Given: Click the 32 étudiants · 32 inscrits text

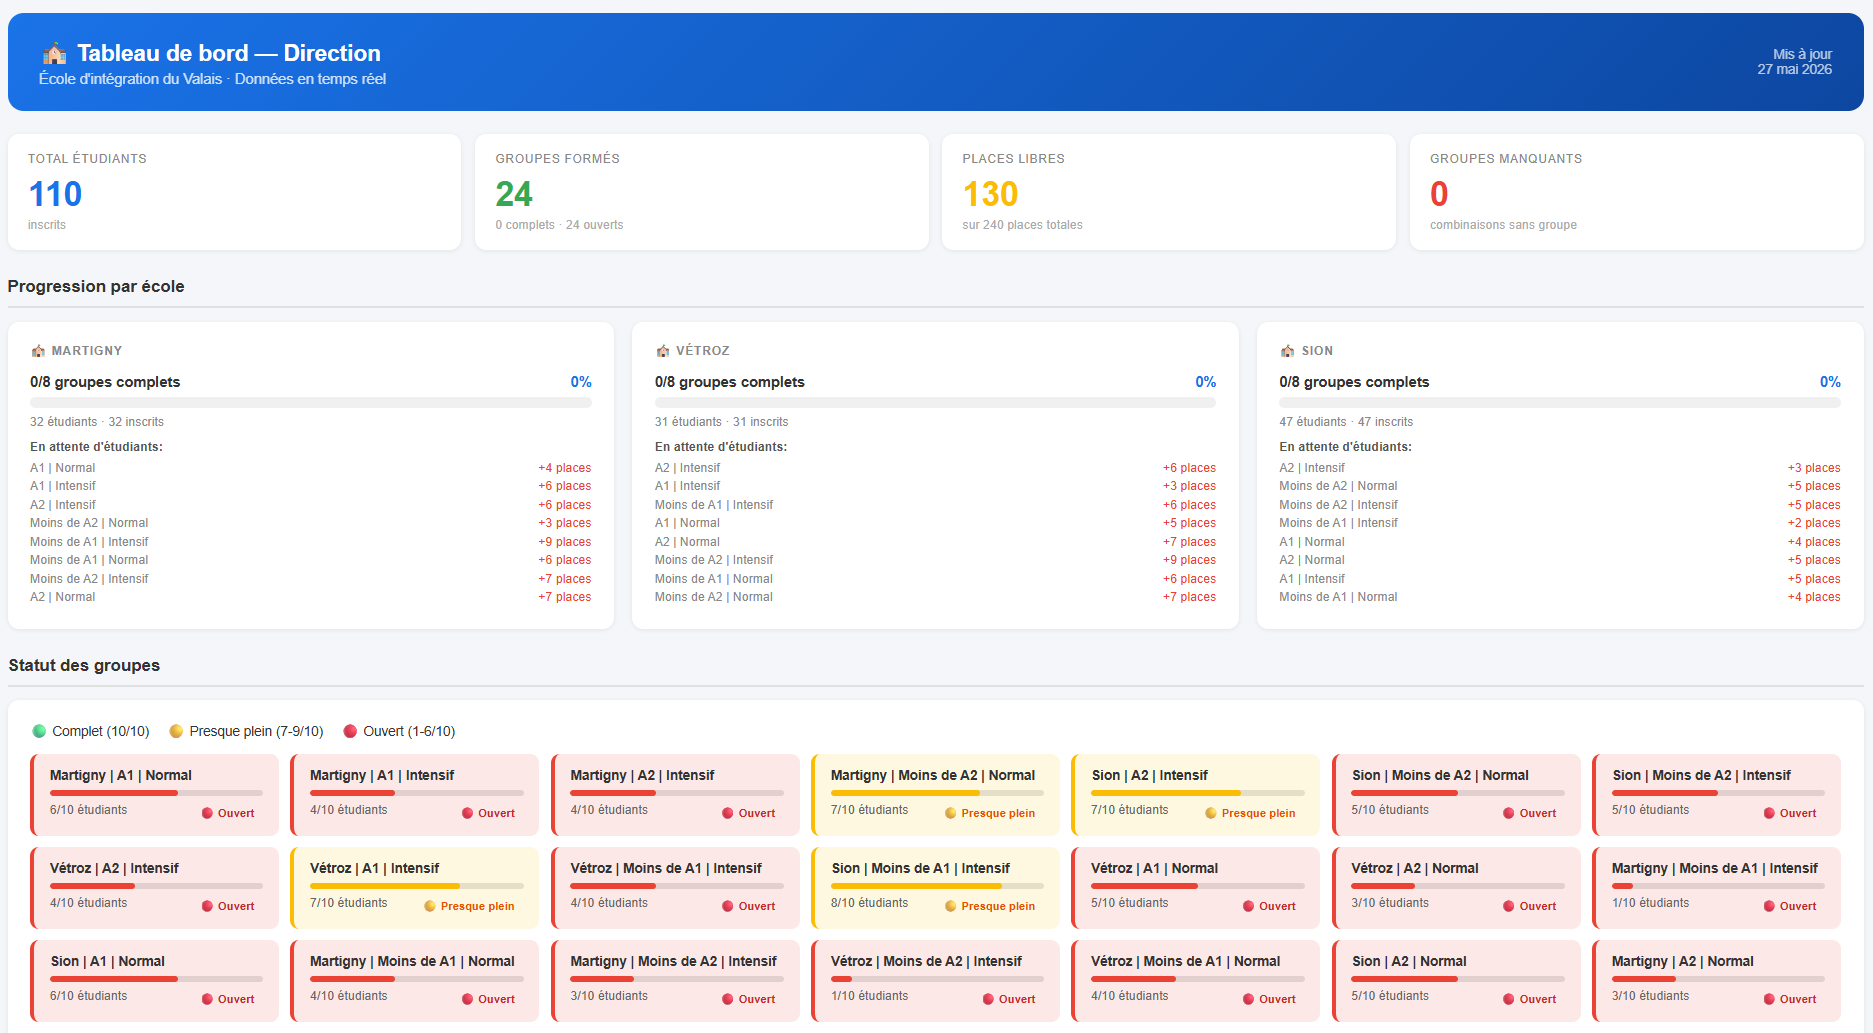Looking at the screenshot, I should pos(97,422).
